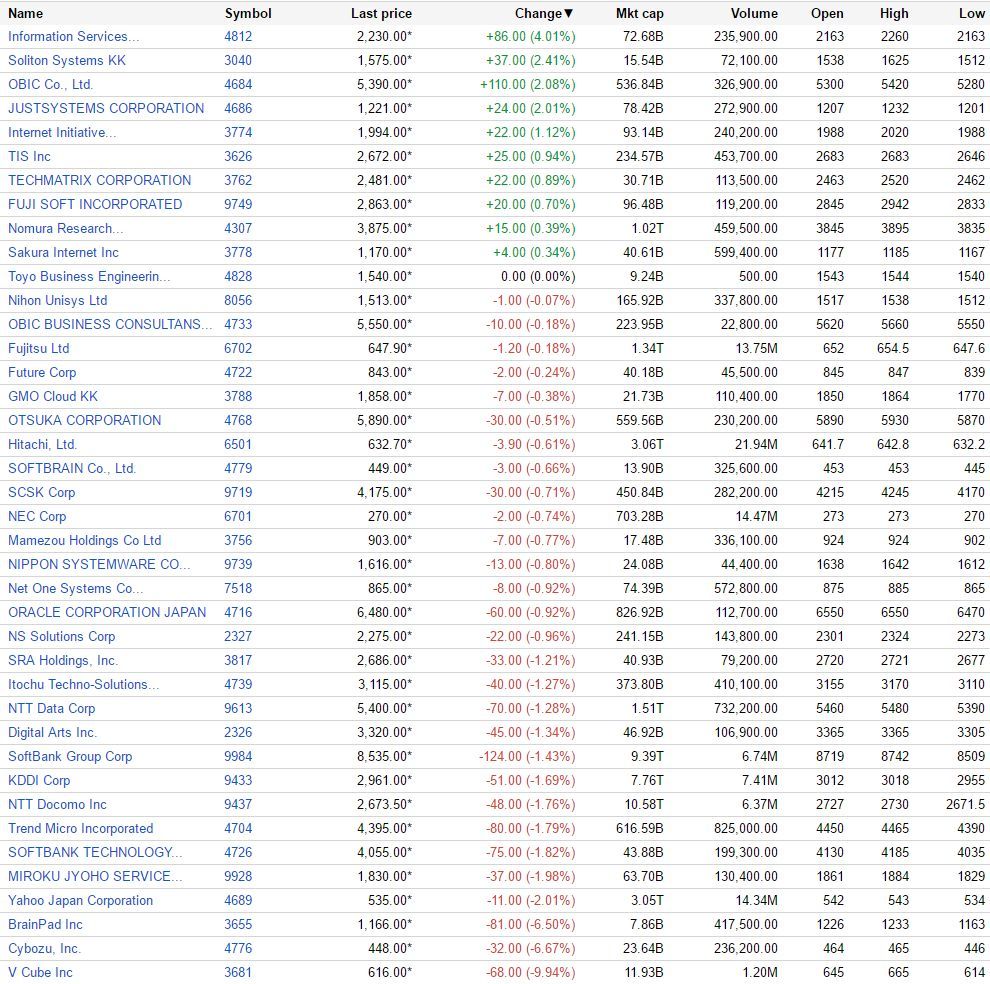This screenshot has height=984, width=990.
Task: Open the SRA Holdings, Inc. link
Action: pyautogui.click(x=63, y=661)
